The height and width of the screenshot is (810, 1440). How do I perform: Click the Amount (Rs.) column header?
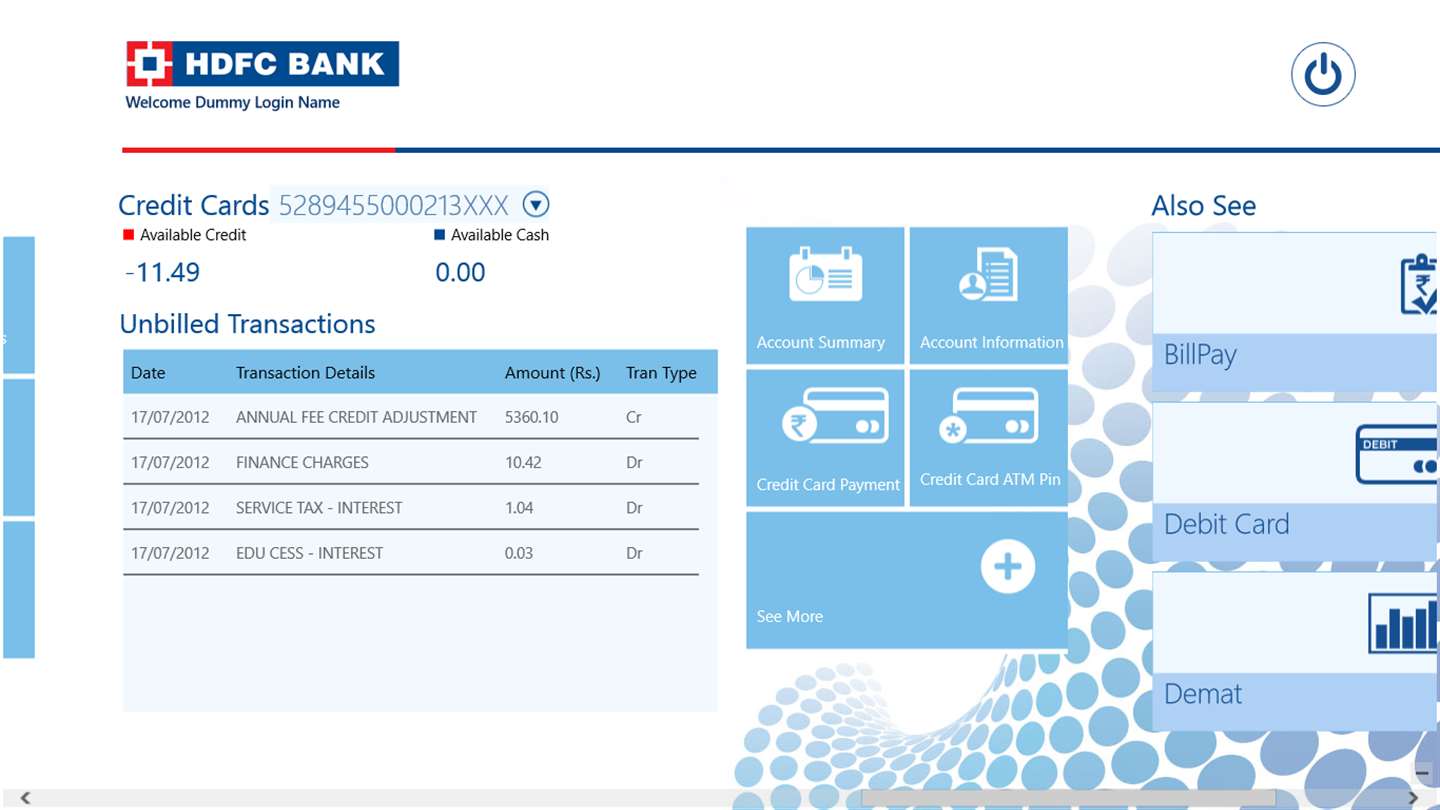(x=552, y=373)
